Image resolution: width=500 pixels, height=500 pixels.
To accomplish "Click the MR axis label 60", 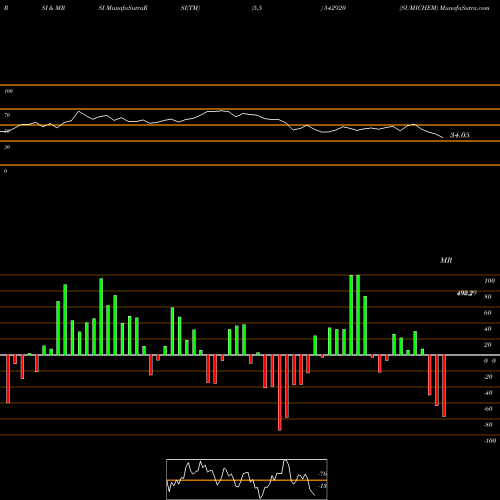I will pos(488,313).
